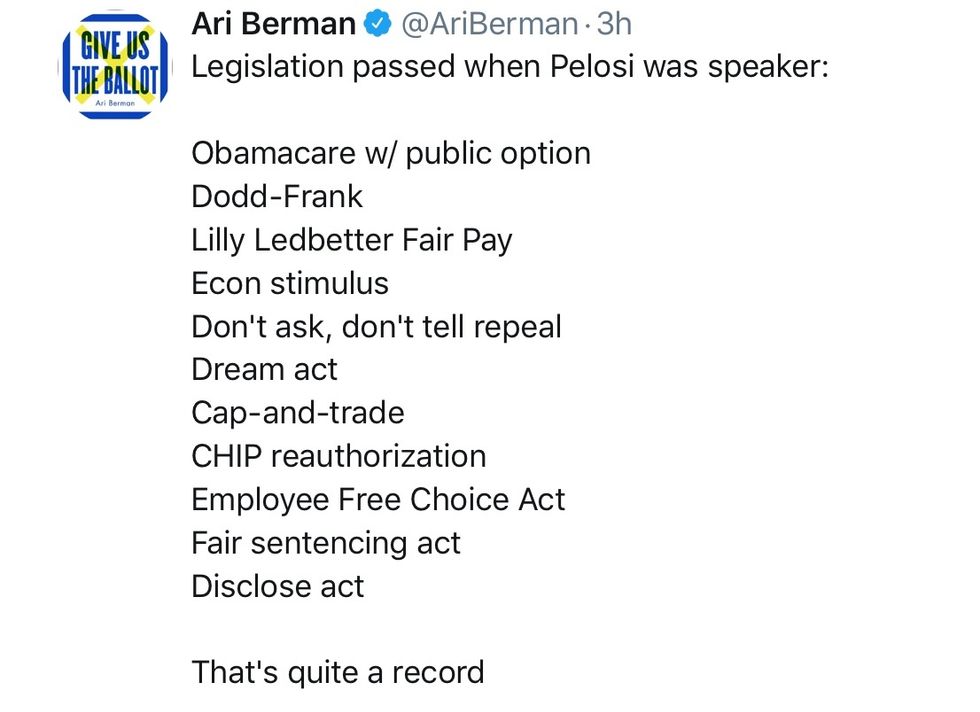
Task: Click the 'Cap-and-trade' text line
Action: pyautogui.click(x=298, y=412)
